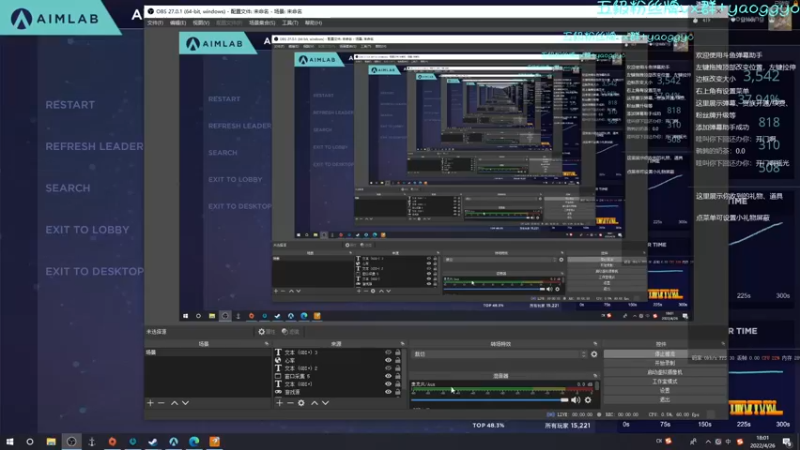800x450 pixels.
Task: Expand the system tray hidden icons chevron
Action: [708, 442]
